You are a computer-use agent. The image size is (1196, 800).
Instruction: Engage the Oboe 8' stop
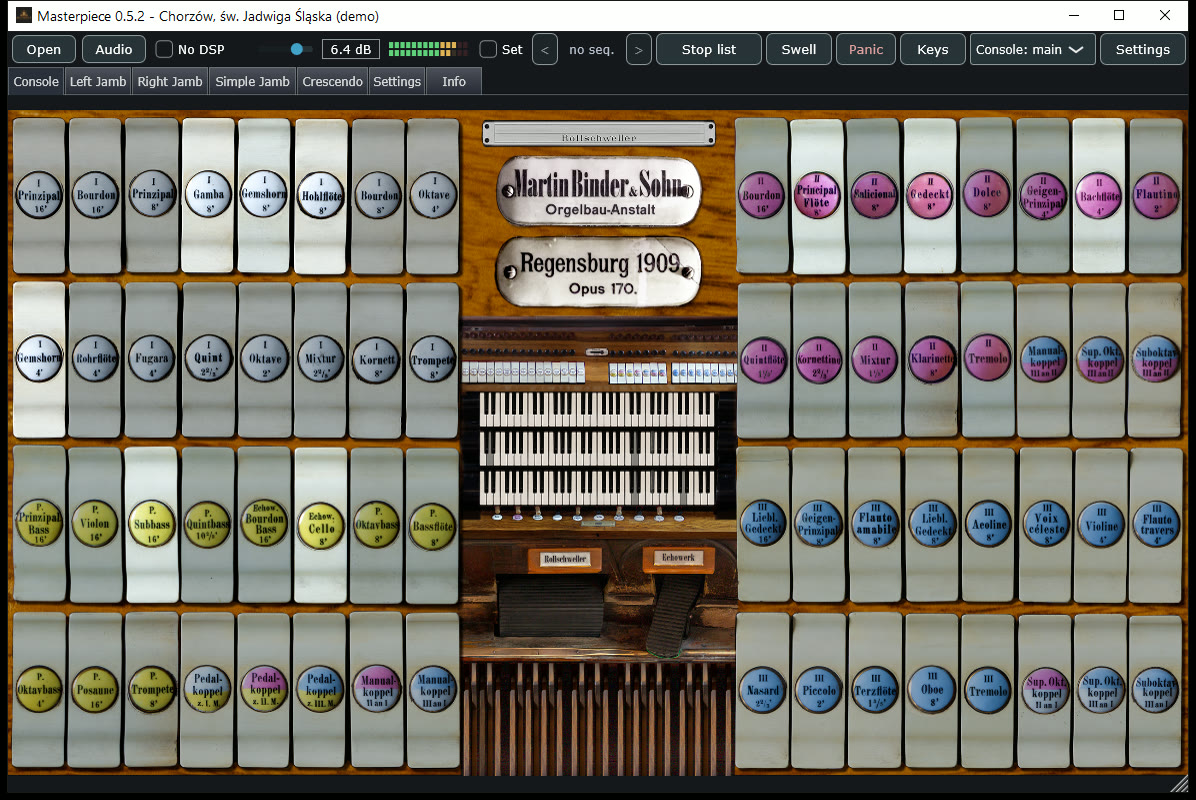pos(931,689)
